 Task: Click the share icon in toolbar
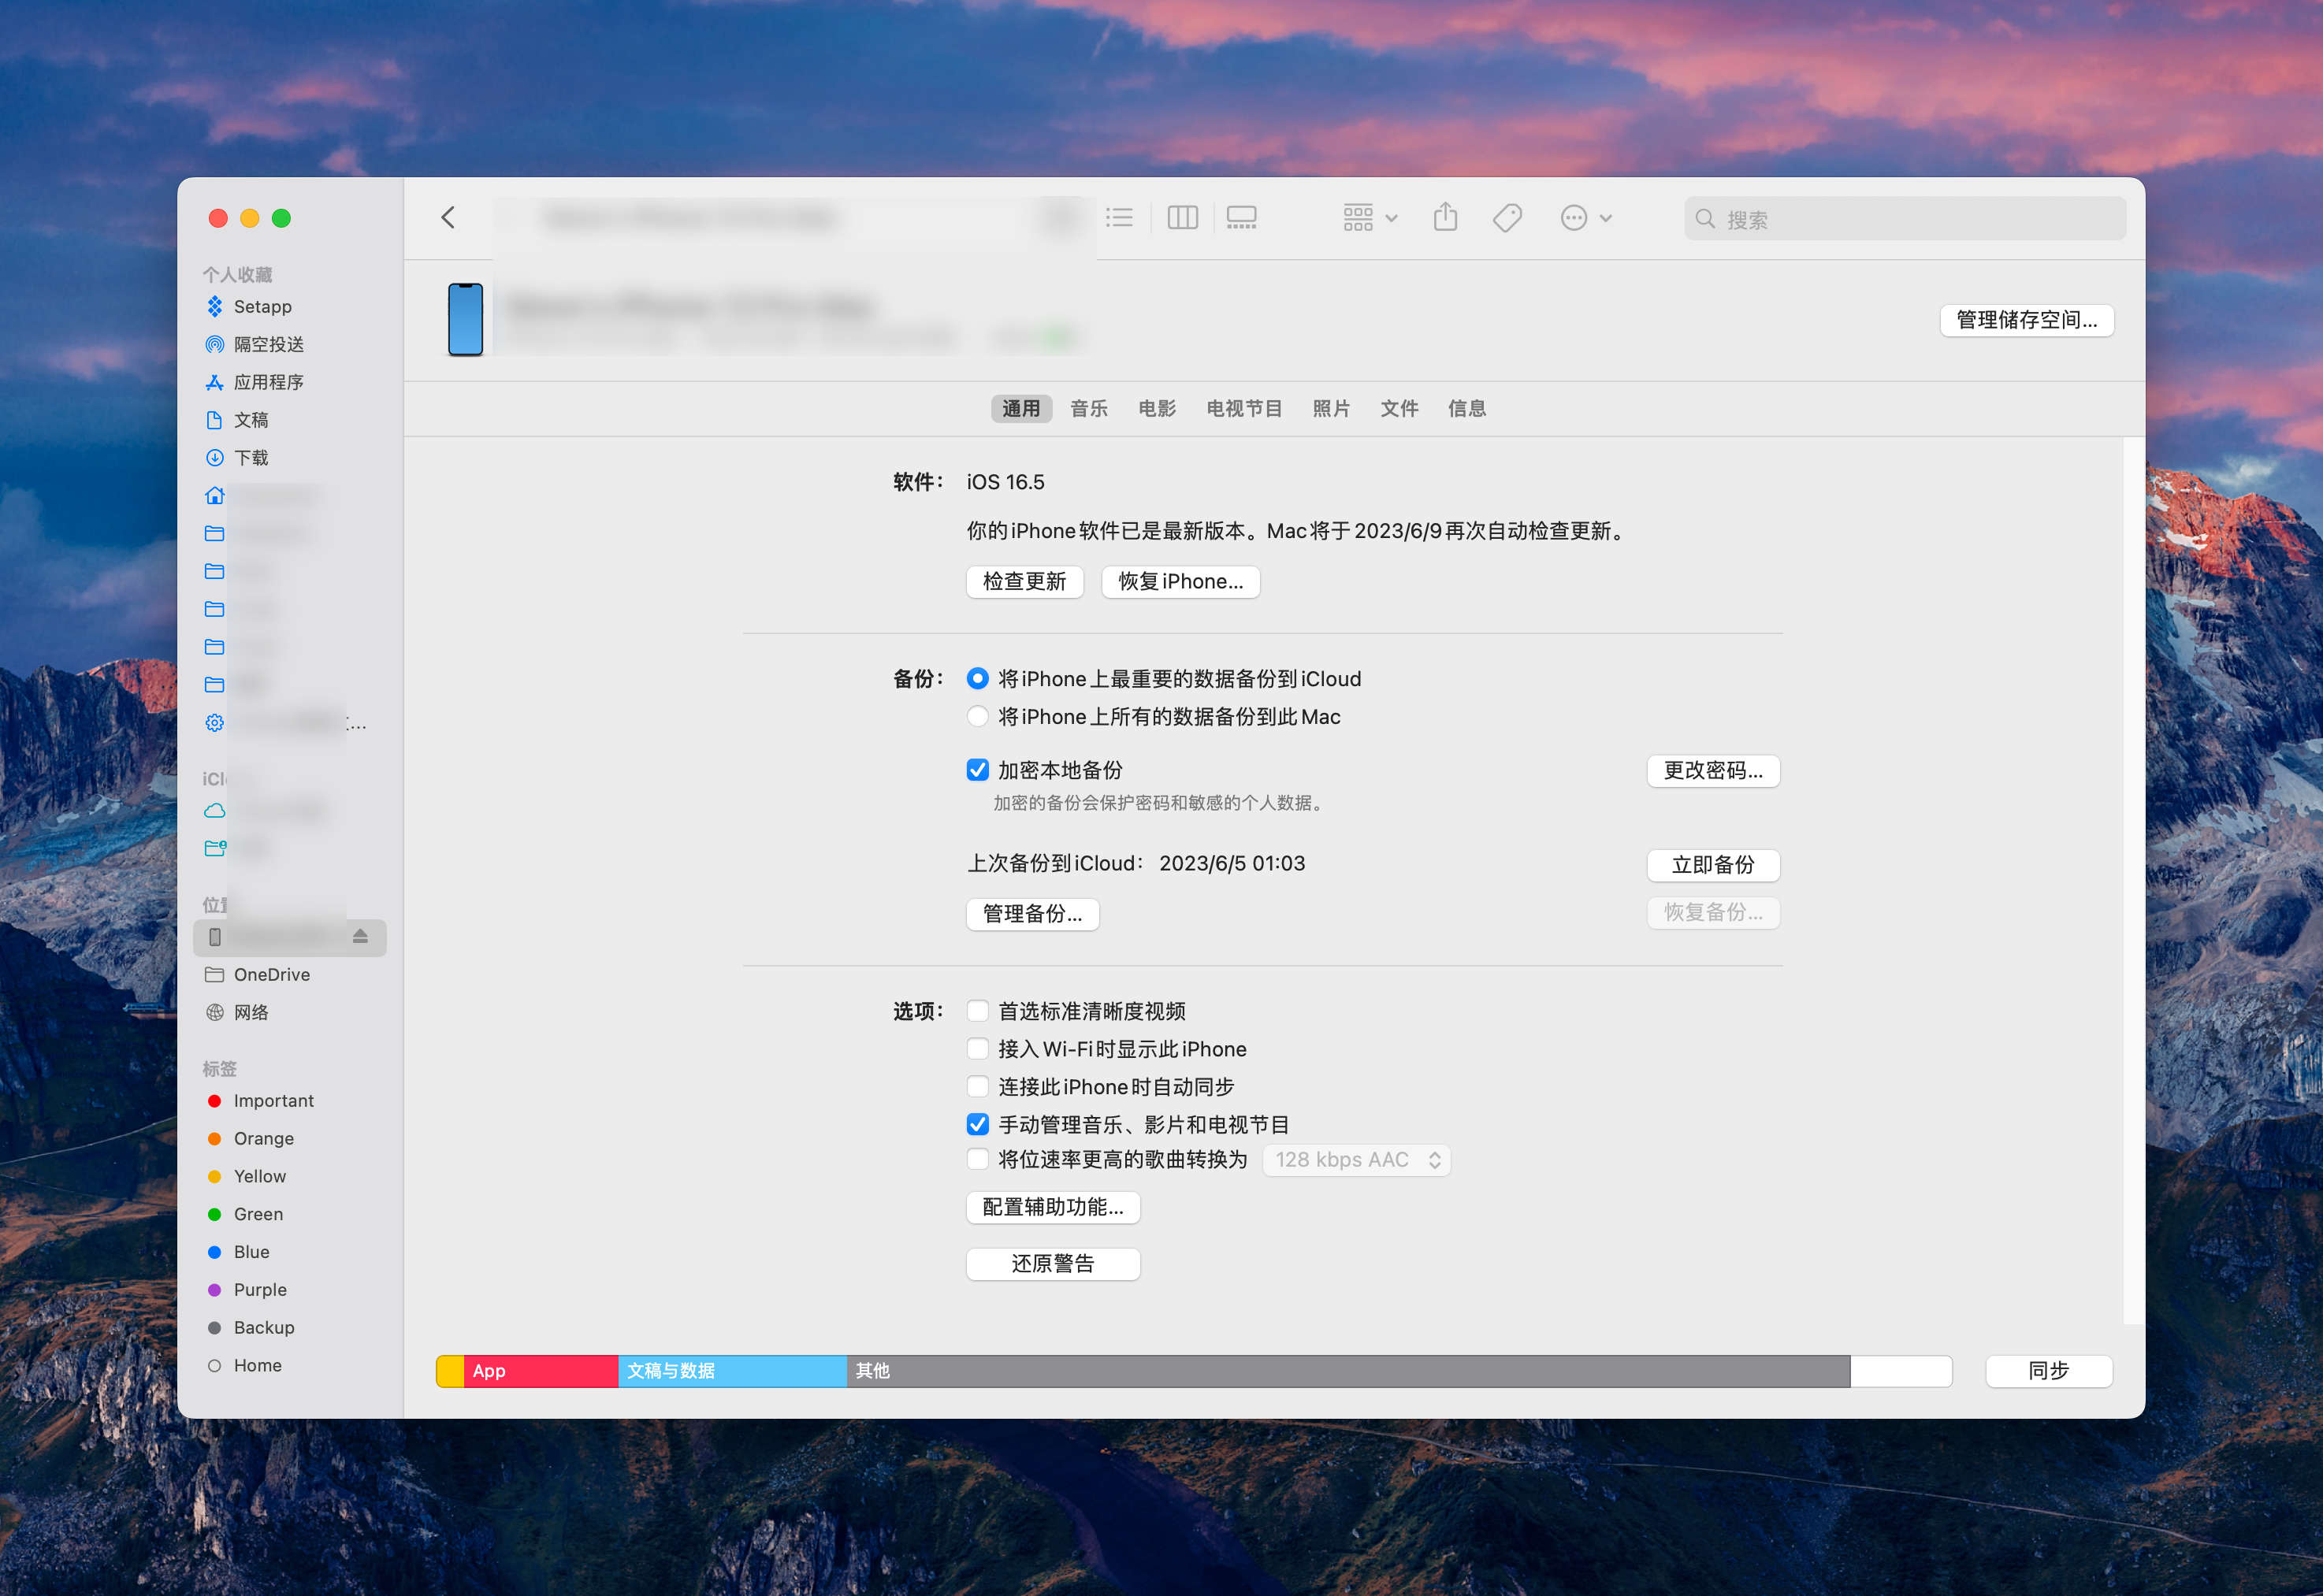point(1445,217)
